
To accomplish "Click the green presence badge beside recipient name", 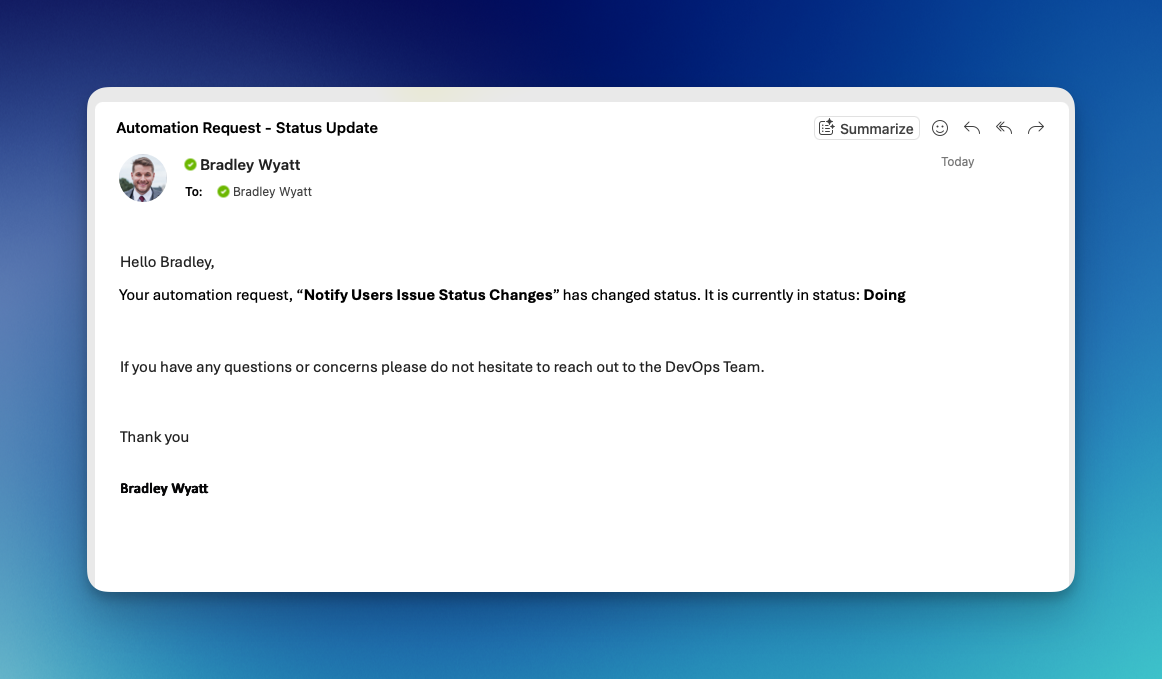I will click(x=223, y=192).
